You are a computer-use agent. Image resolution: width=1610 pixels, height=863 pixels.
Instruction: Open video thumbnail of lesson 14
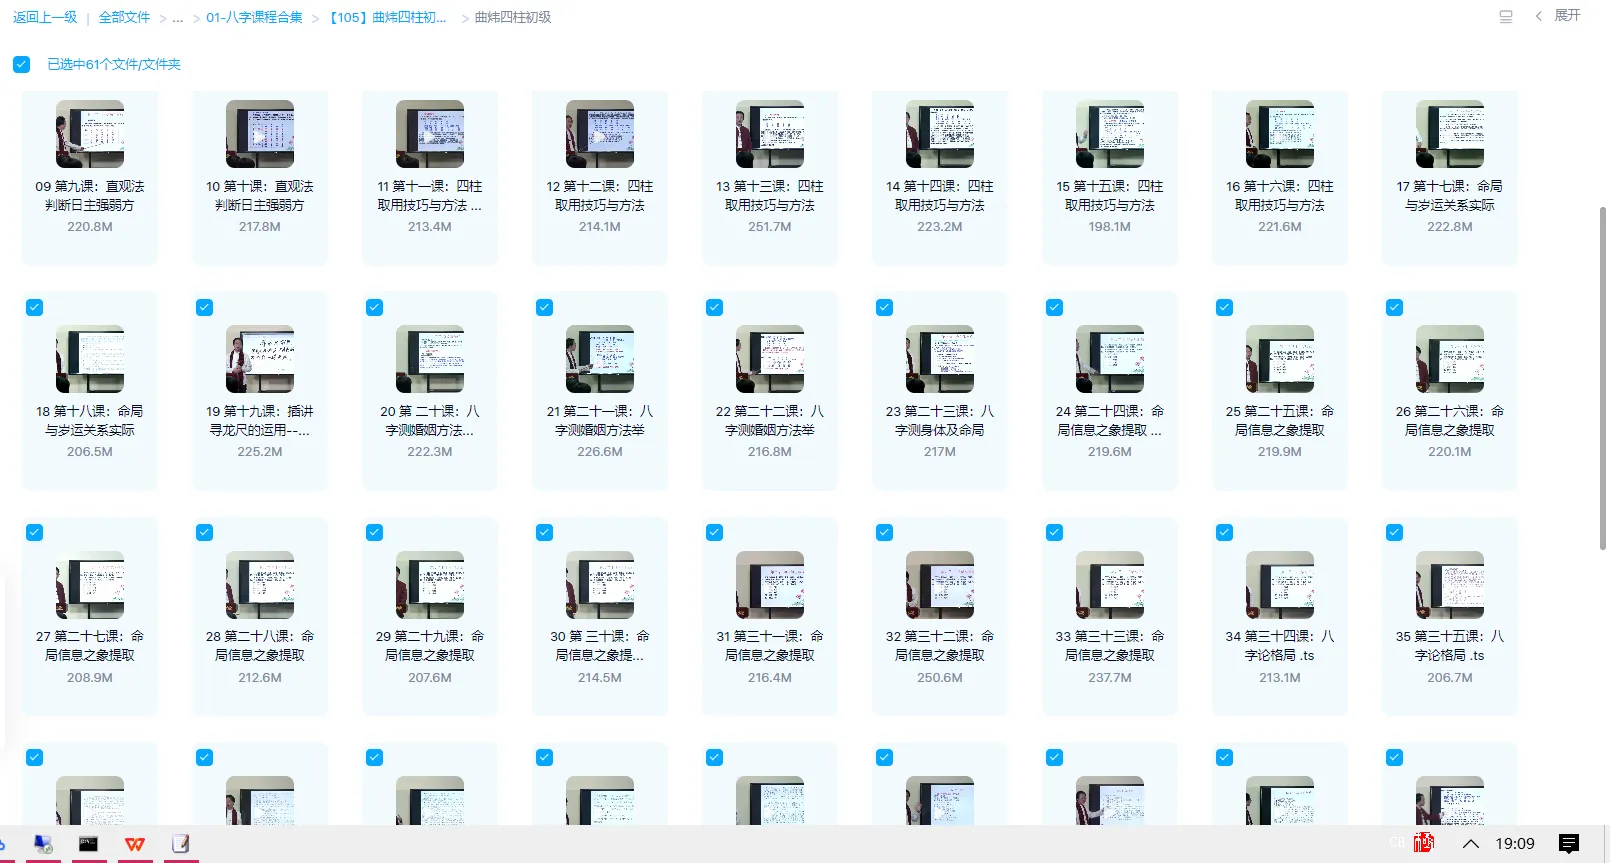[x=940, y=134]
